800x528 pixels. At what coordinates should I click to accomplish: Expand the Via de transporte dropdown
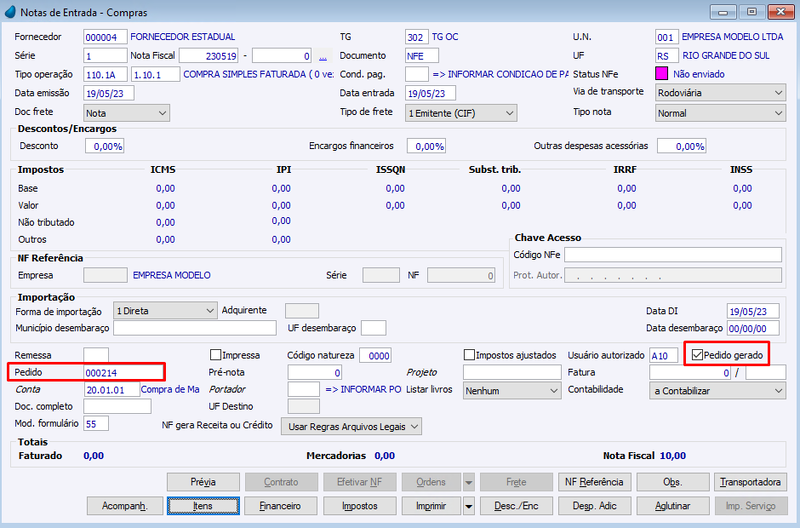[x=720, y=93]
